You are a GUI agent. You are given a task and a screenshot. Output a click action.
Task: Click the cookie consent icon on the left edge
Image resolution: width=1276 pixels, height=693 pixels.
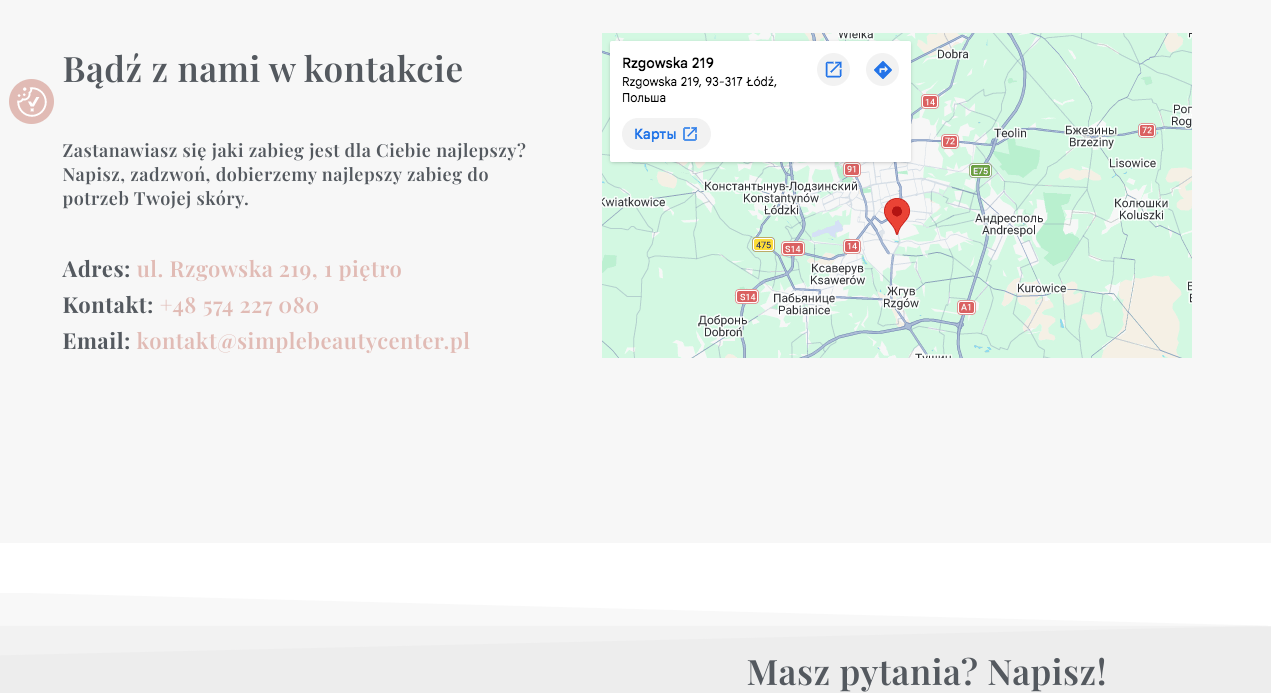31,101
